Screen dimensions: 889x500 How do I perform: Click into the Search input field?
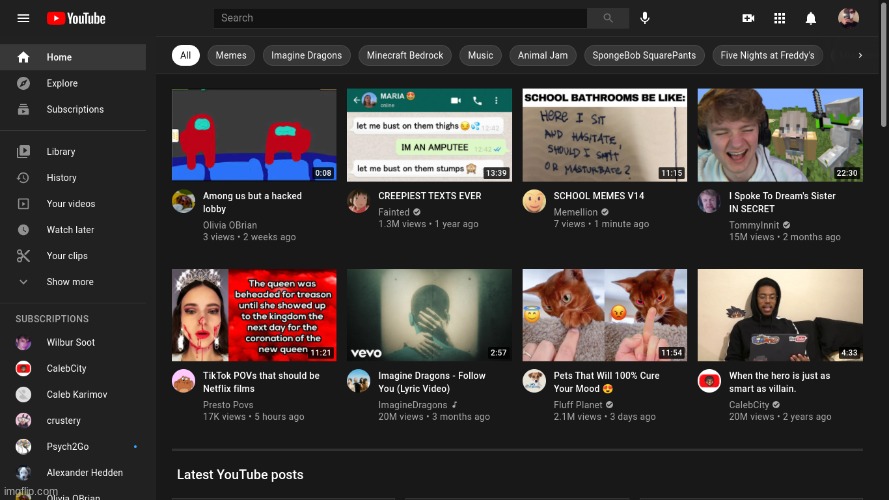pyautogui.click(x=400, y=18)
